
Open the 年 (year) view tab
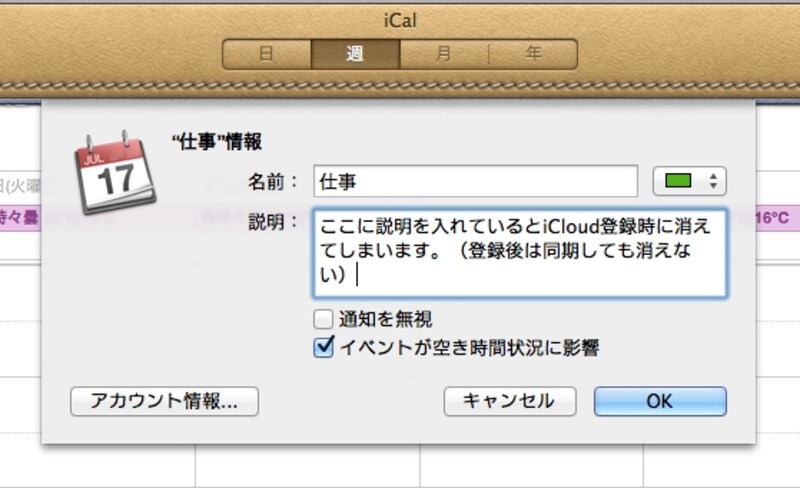coord(533,54)
